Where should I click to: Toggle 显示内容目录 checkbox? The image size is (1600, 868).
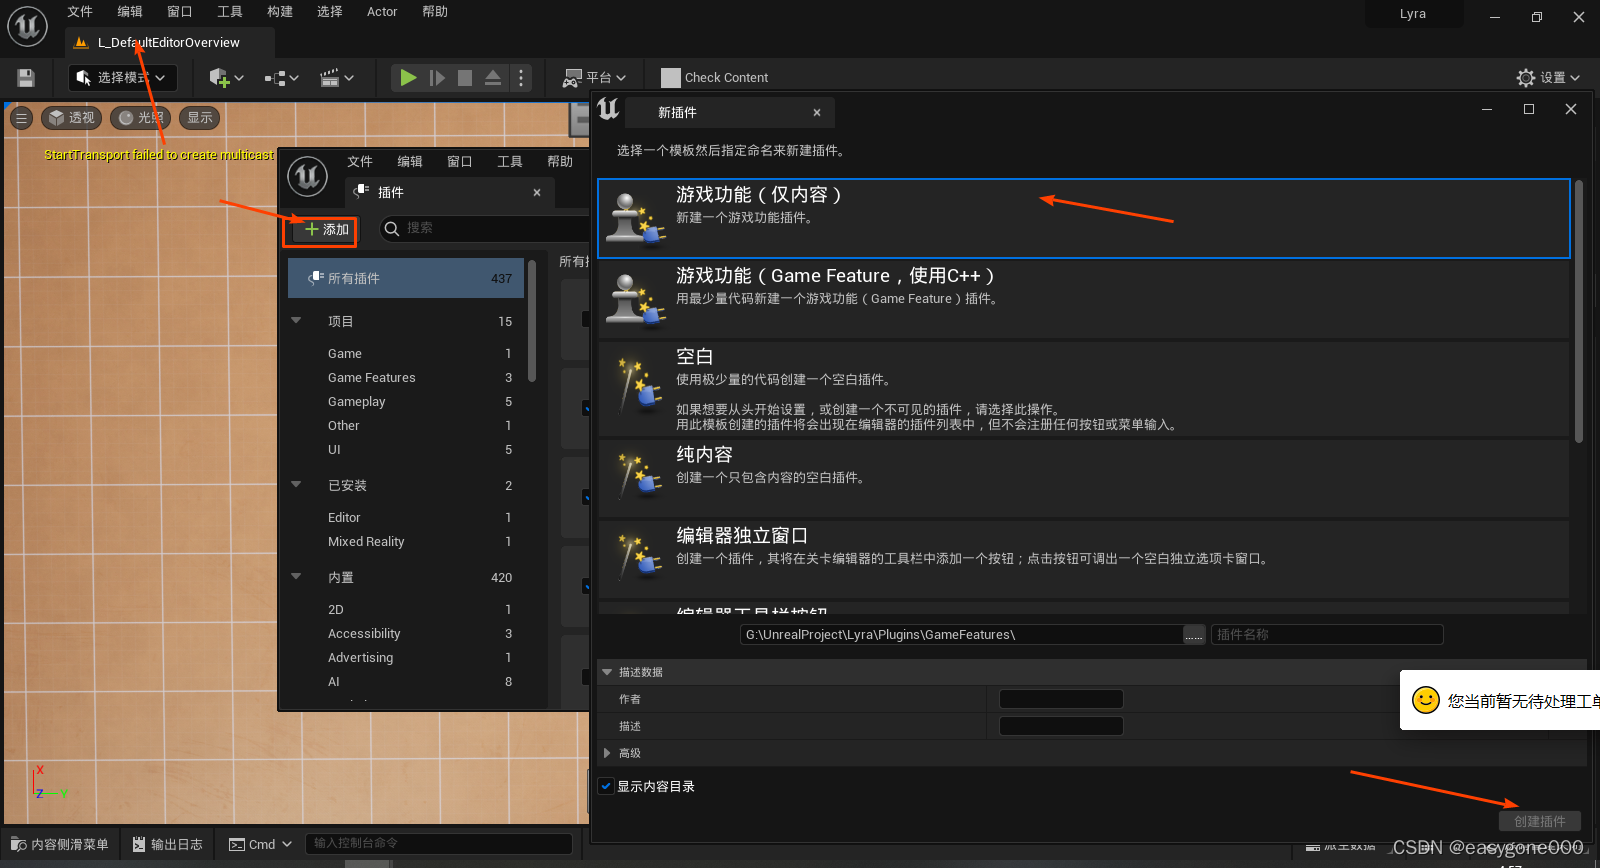coord(606,786)
